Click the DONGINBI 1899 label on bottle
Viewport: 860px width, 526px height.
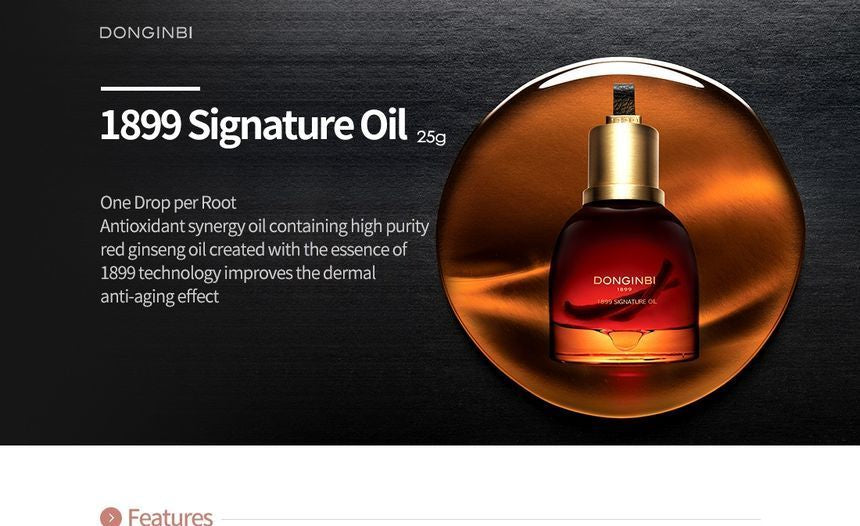(x=624, y=283)
